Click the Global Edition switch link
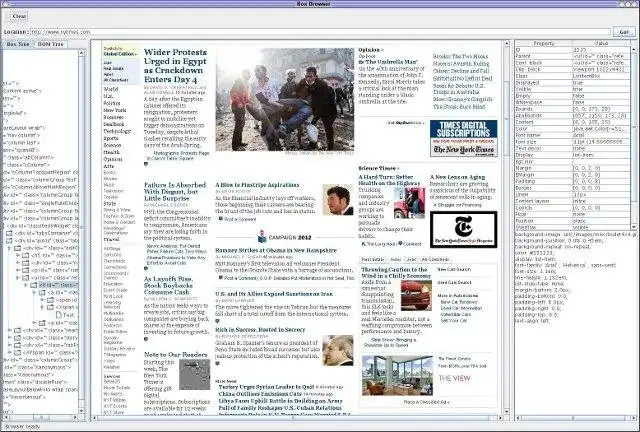The image size is (640, 432). pos(120,54)
